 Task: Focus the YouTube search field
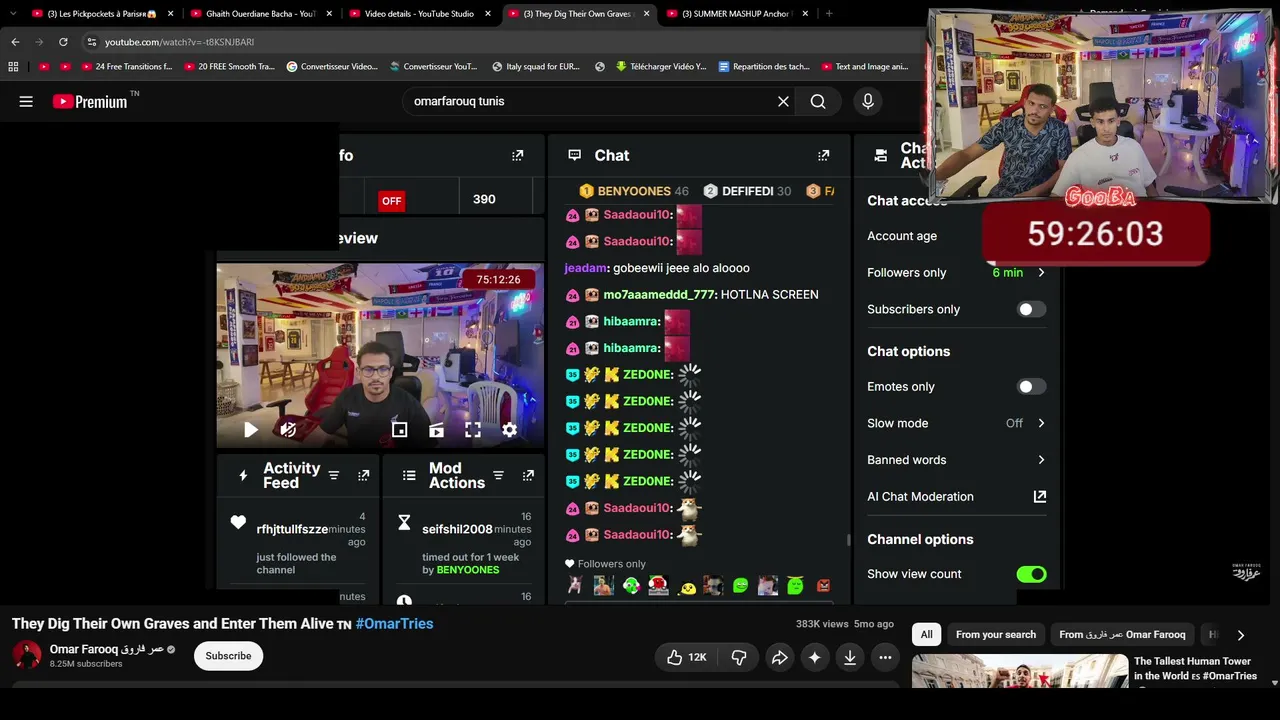590,101
